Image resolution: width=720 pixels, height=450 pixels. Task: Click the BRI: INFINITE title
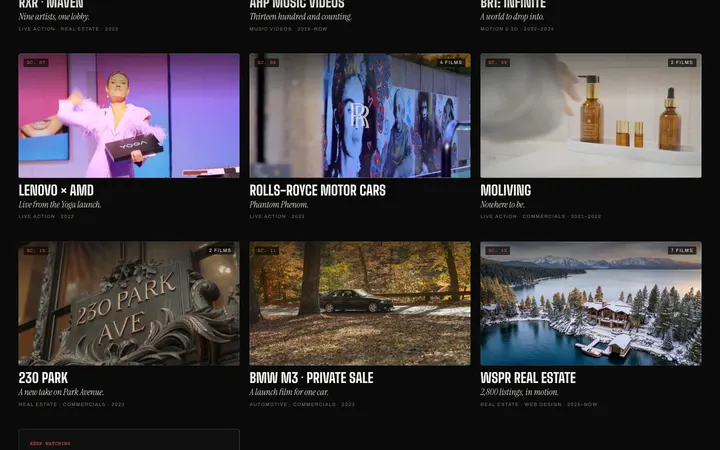513,4
